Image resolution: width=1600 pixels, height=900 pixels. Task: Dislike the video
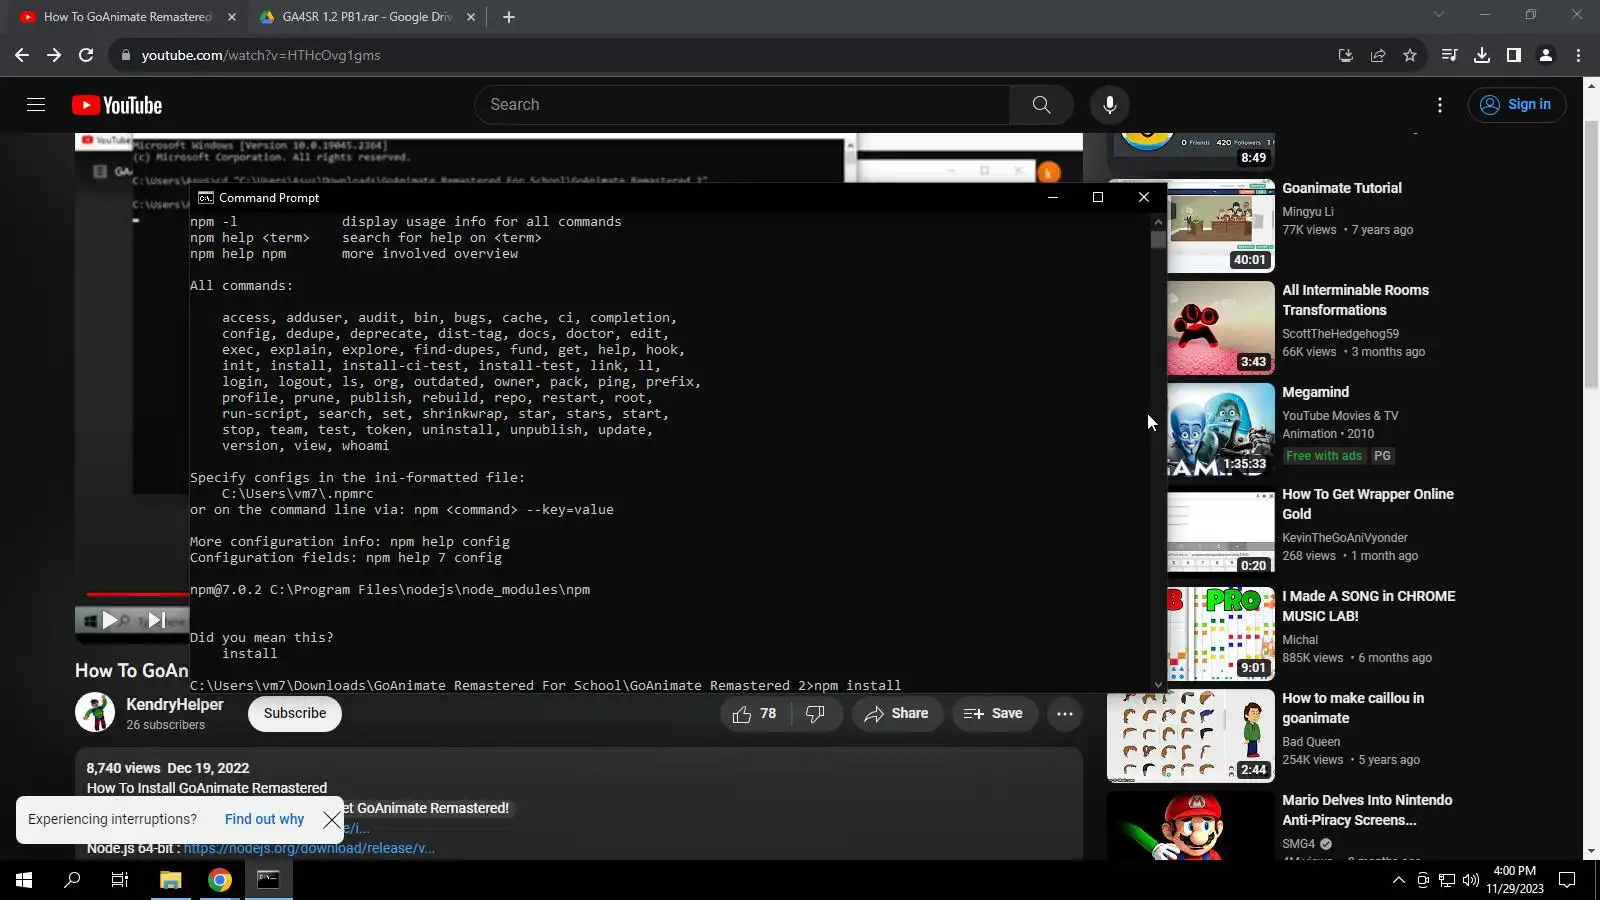816,714
